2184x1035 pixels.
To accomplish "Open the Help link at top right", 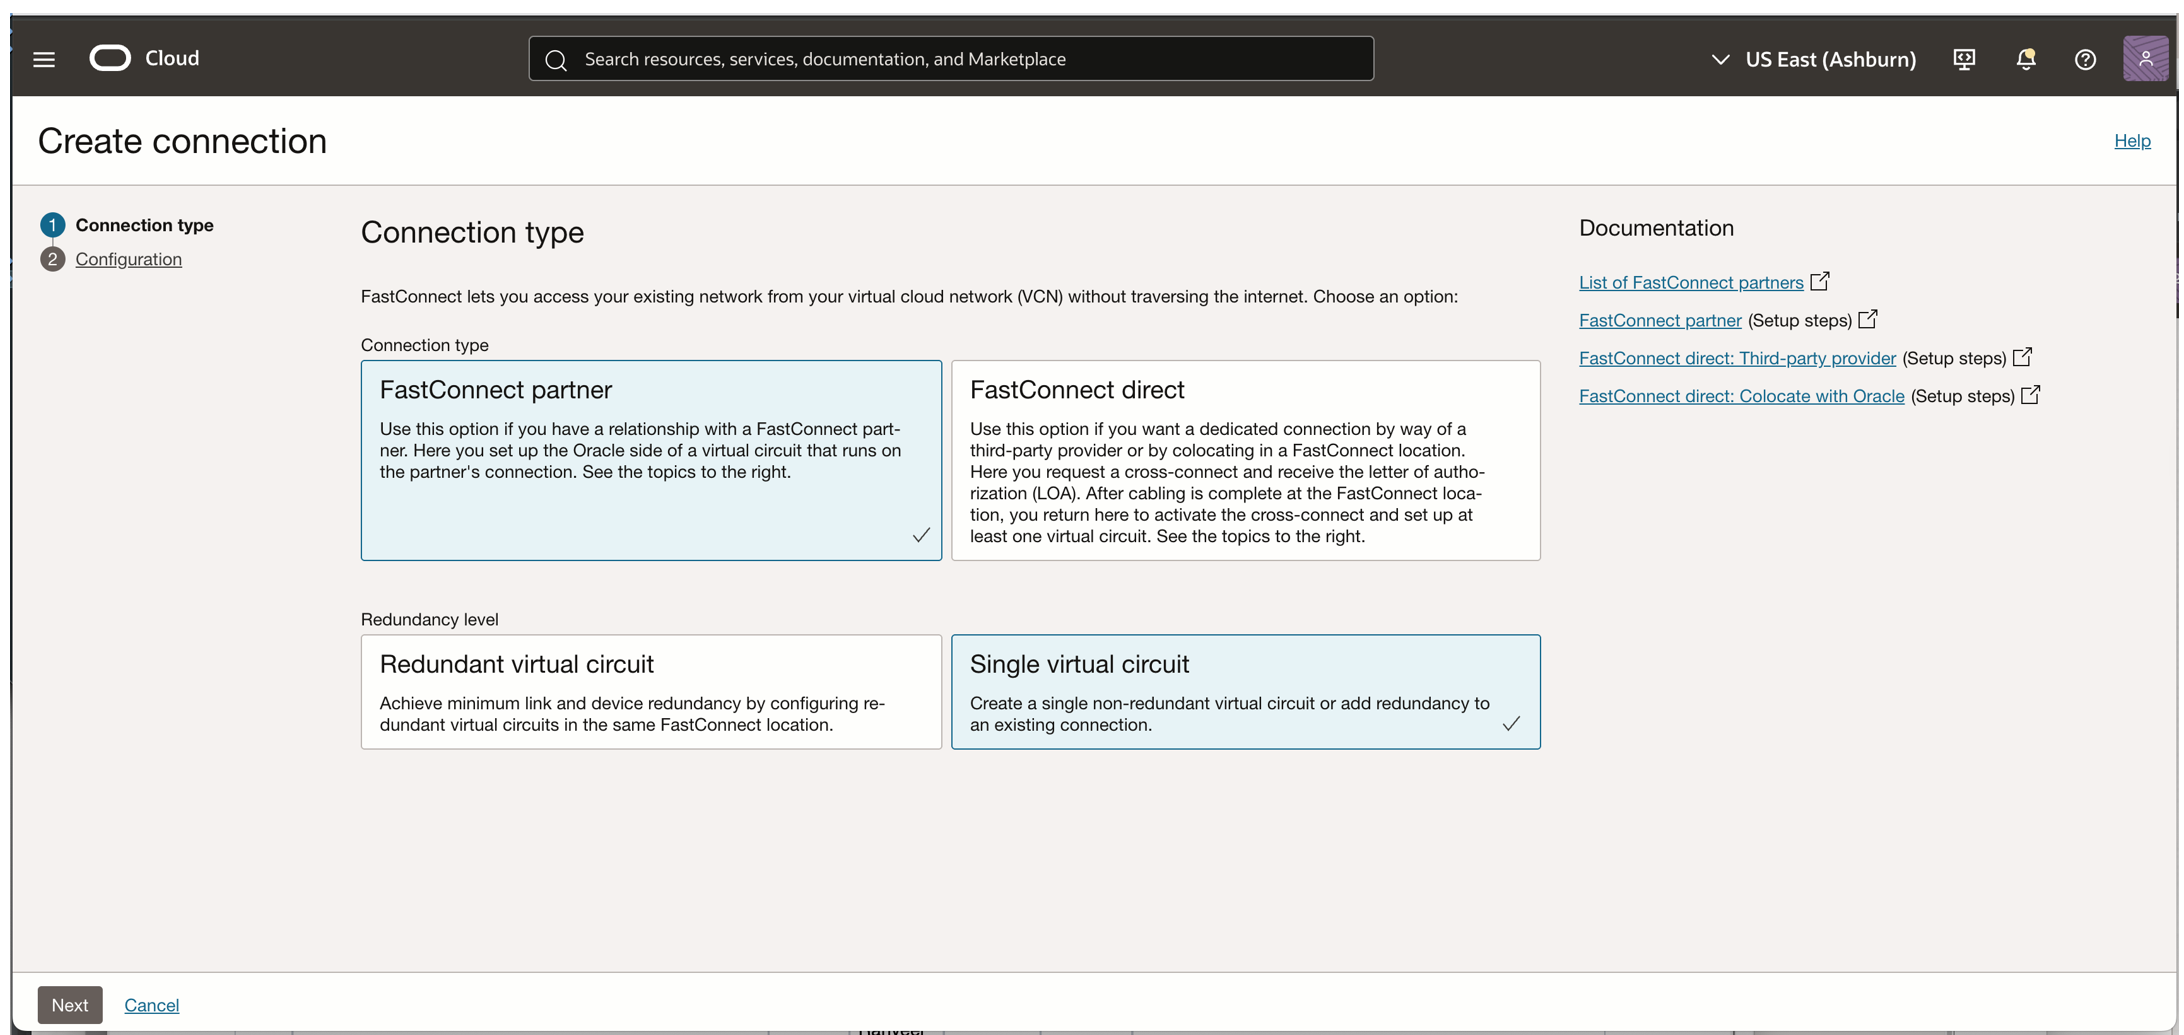I will coord(2131,141).
